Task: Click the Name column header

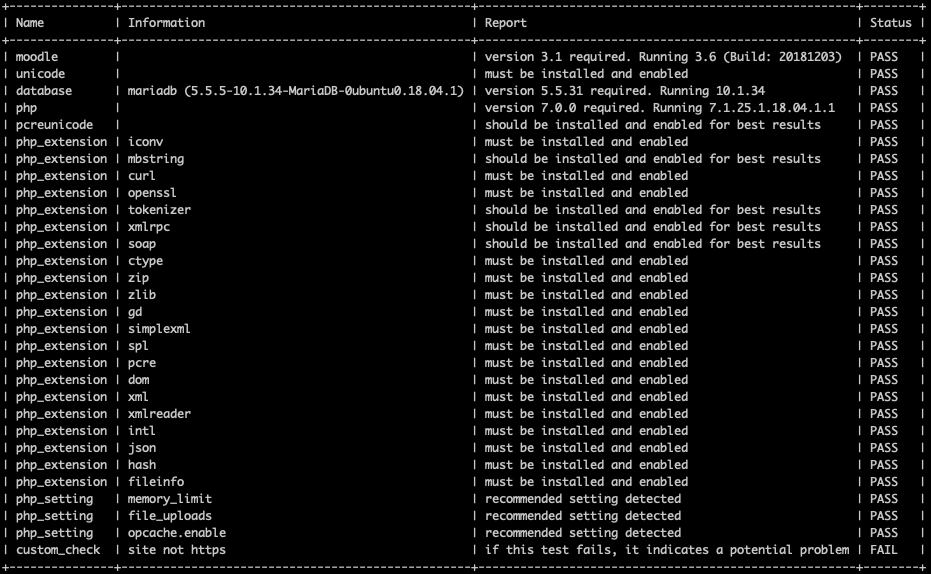Action: tap(30, 23)
